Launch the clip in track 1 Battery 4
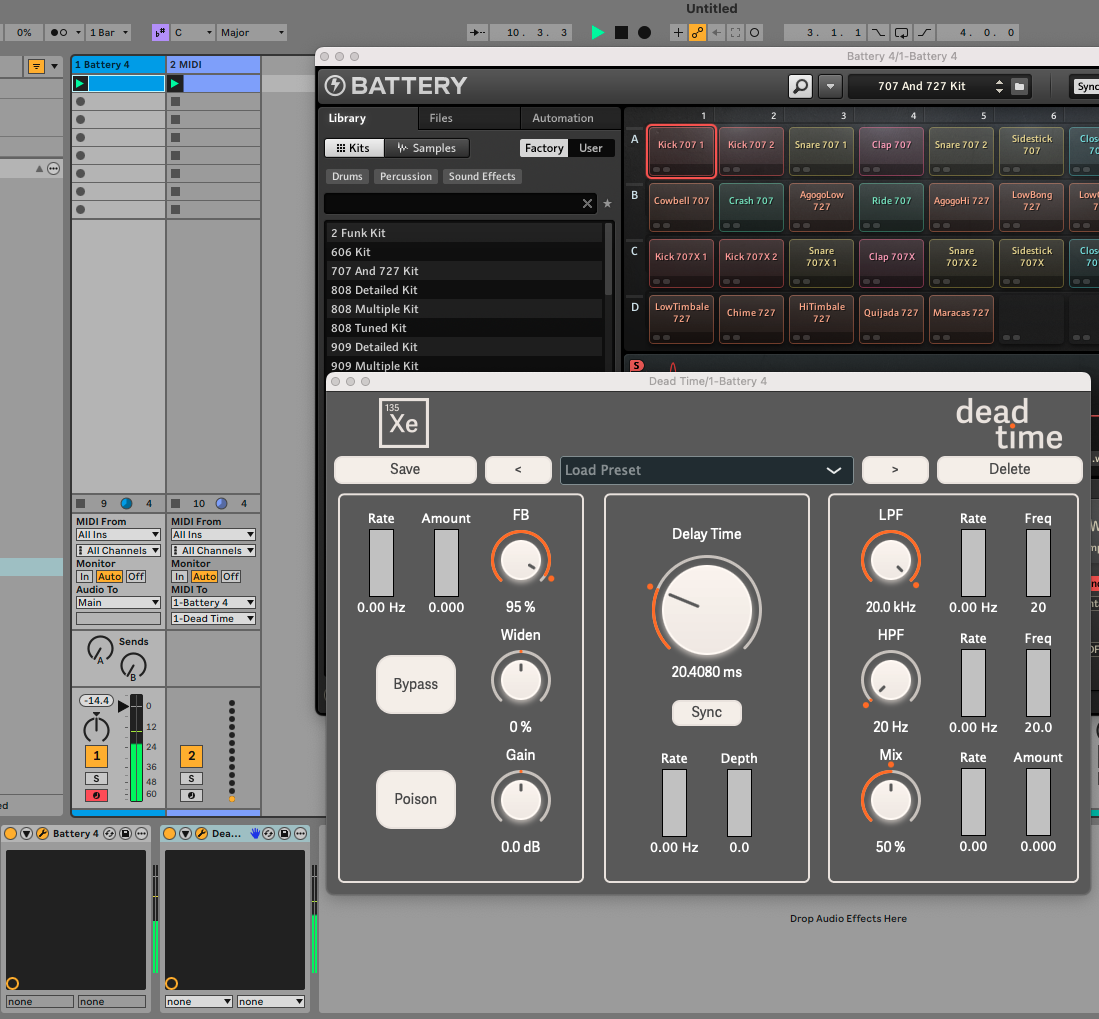This screenshot has width=1099, height=1019. (80, 83)
